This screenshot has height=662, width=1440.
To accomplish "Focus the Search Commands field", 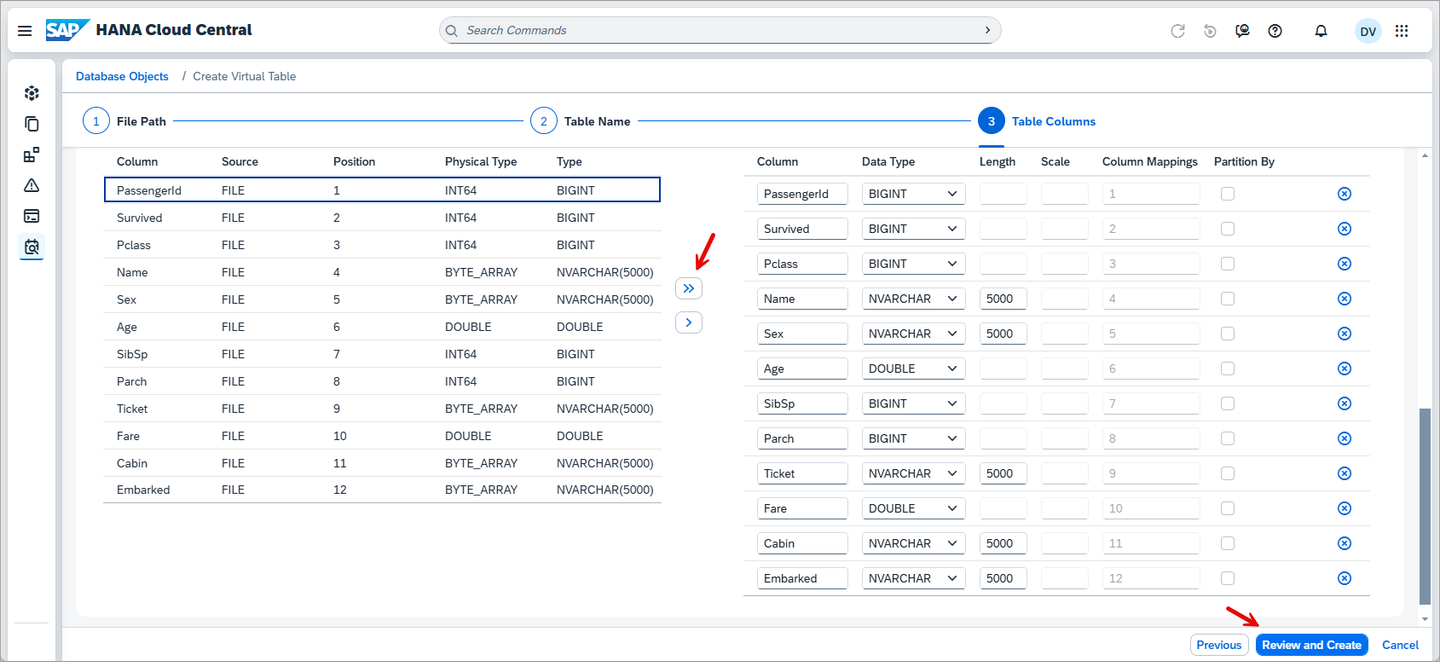I will click(x=720, y=30).
